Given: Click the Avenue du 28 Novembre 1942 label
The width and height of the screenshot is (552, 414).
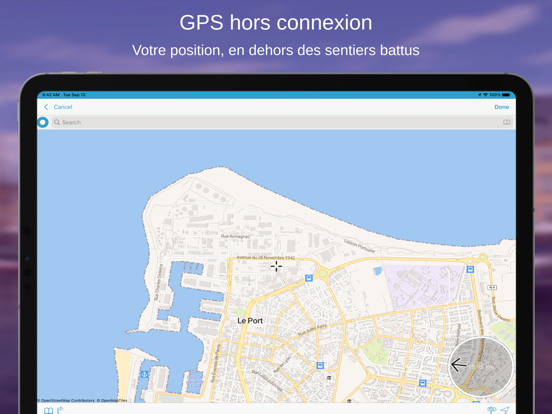Looking at the screenshot, I should click(x=265, y=257).
